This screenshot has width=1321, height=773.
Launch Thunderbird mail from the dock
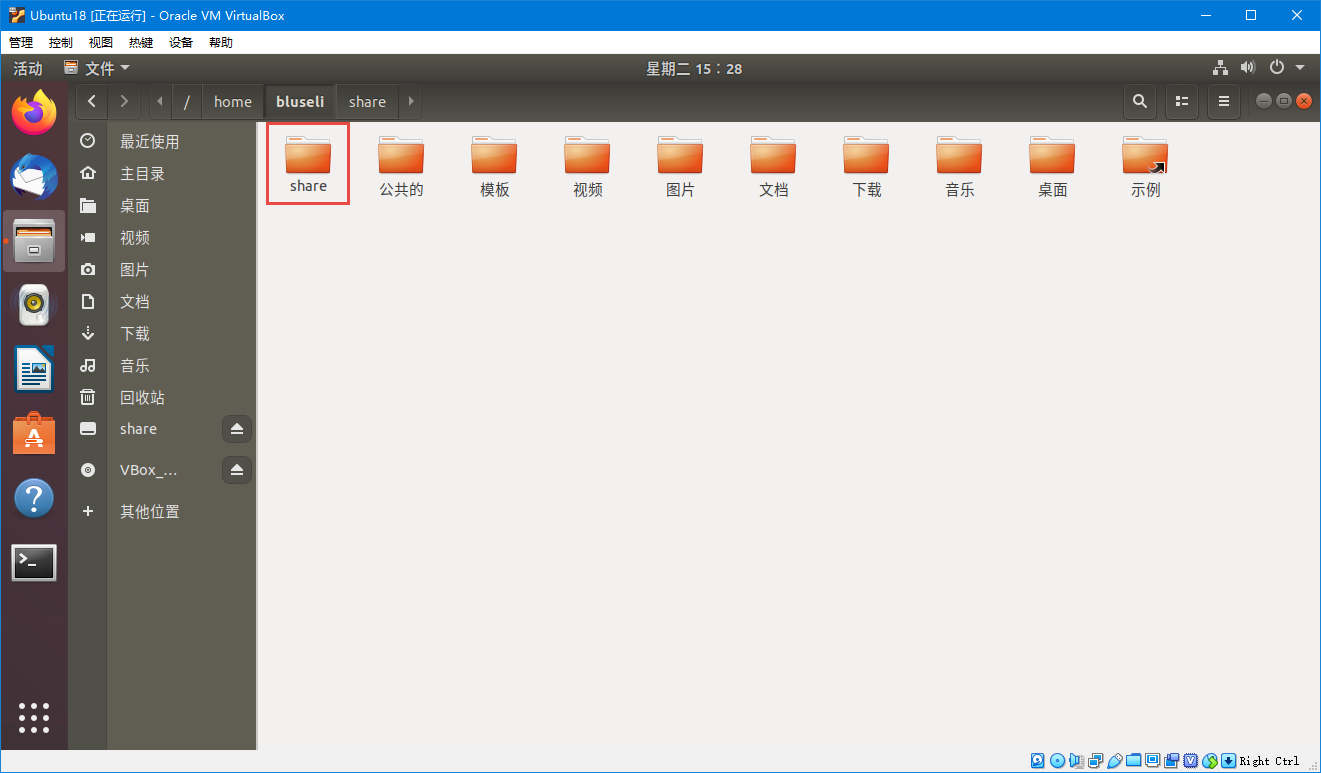(x=34, y=177)
